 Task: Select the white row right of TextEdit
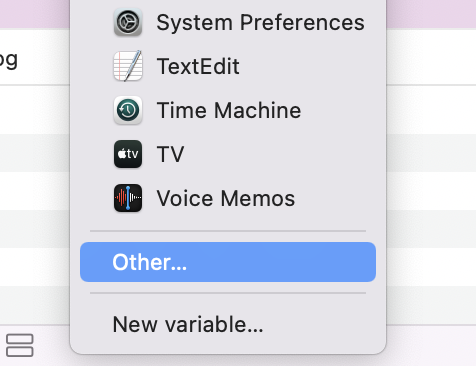click(x=431, y=57)
